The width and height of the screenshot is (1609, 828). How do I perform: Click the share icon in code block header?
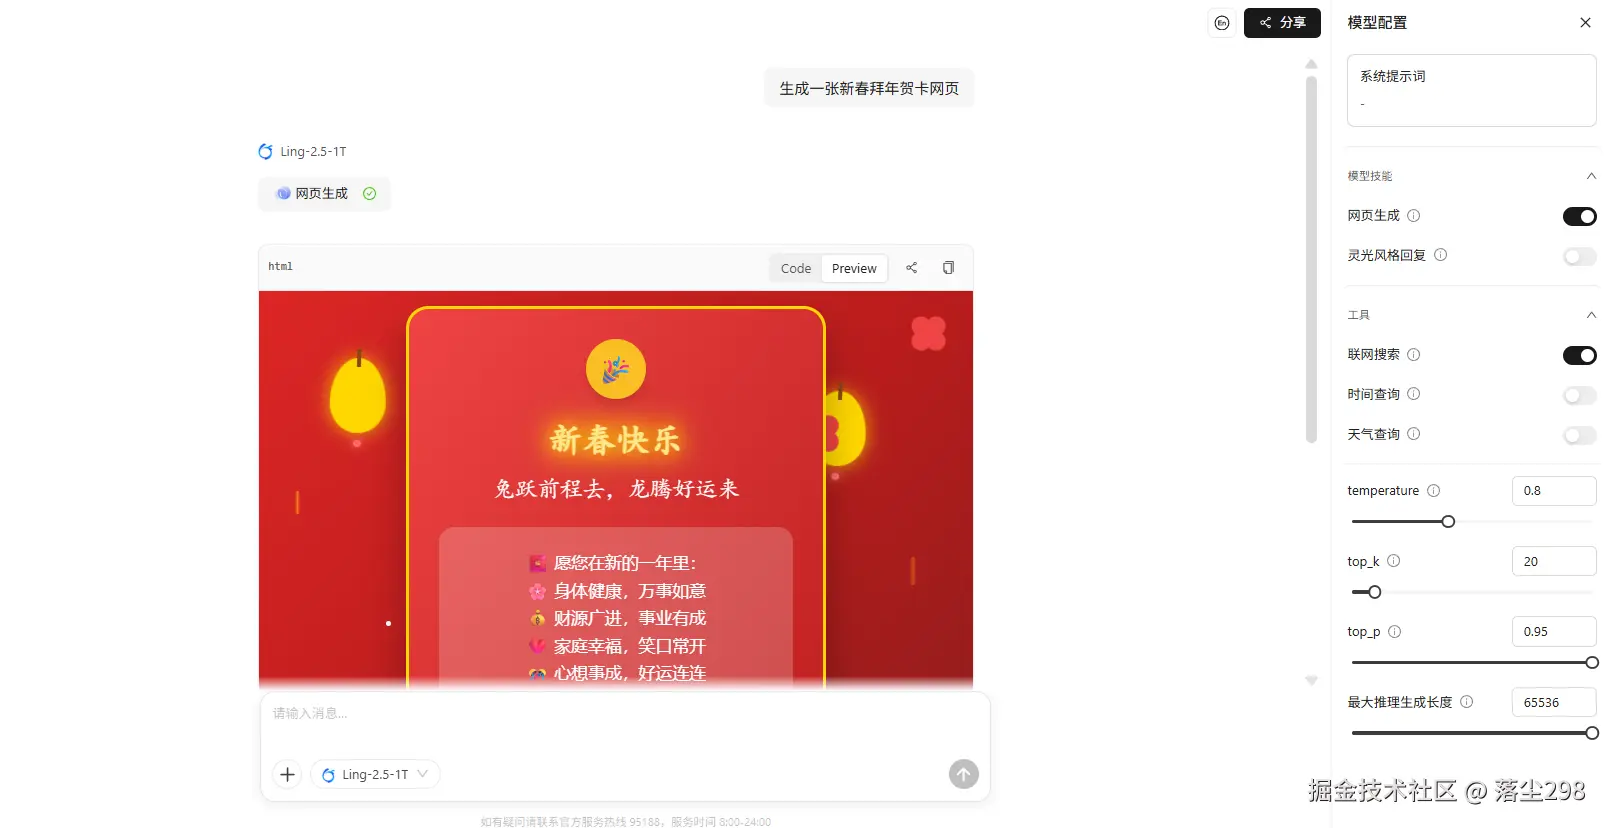tap(911, 268)
